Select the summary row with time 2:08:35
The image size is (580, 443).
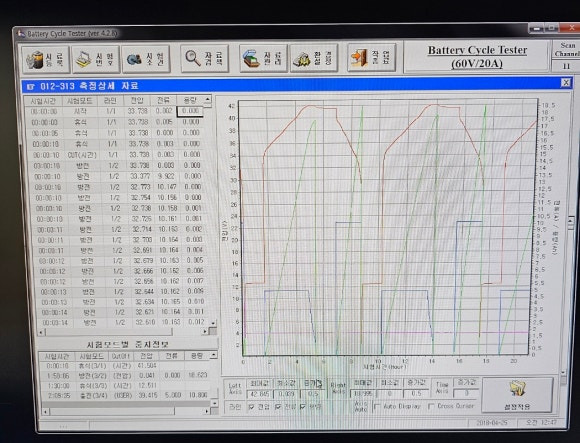128,395
